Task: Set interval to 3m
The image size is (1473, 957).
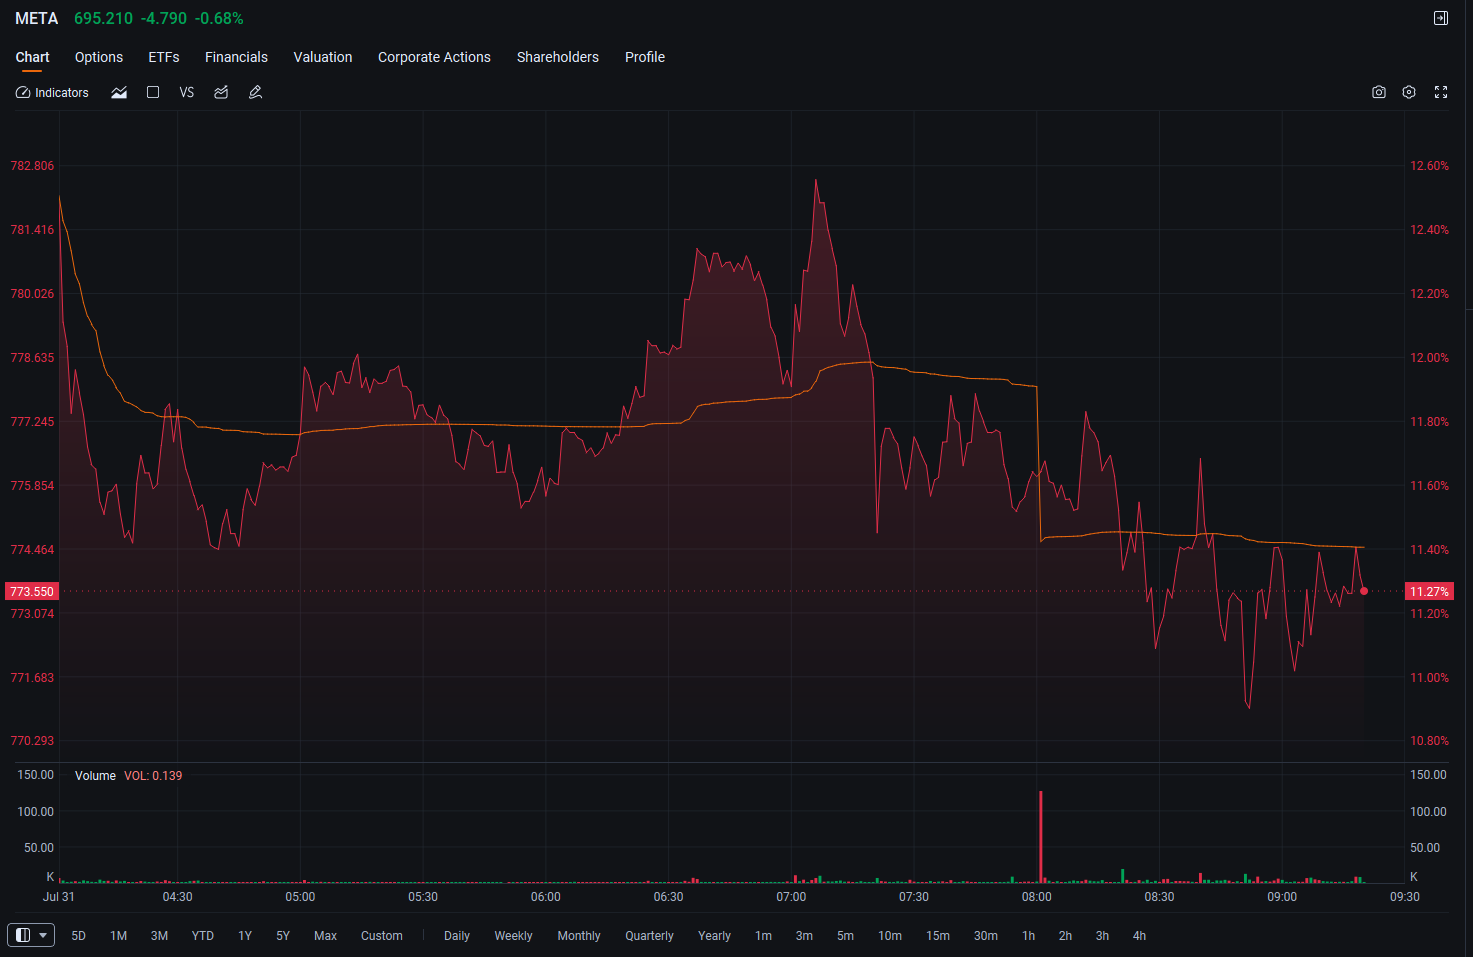Action: coord(804,936)
